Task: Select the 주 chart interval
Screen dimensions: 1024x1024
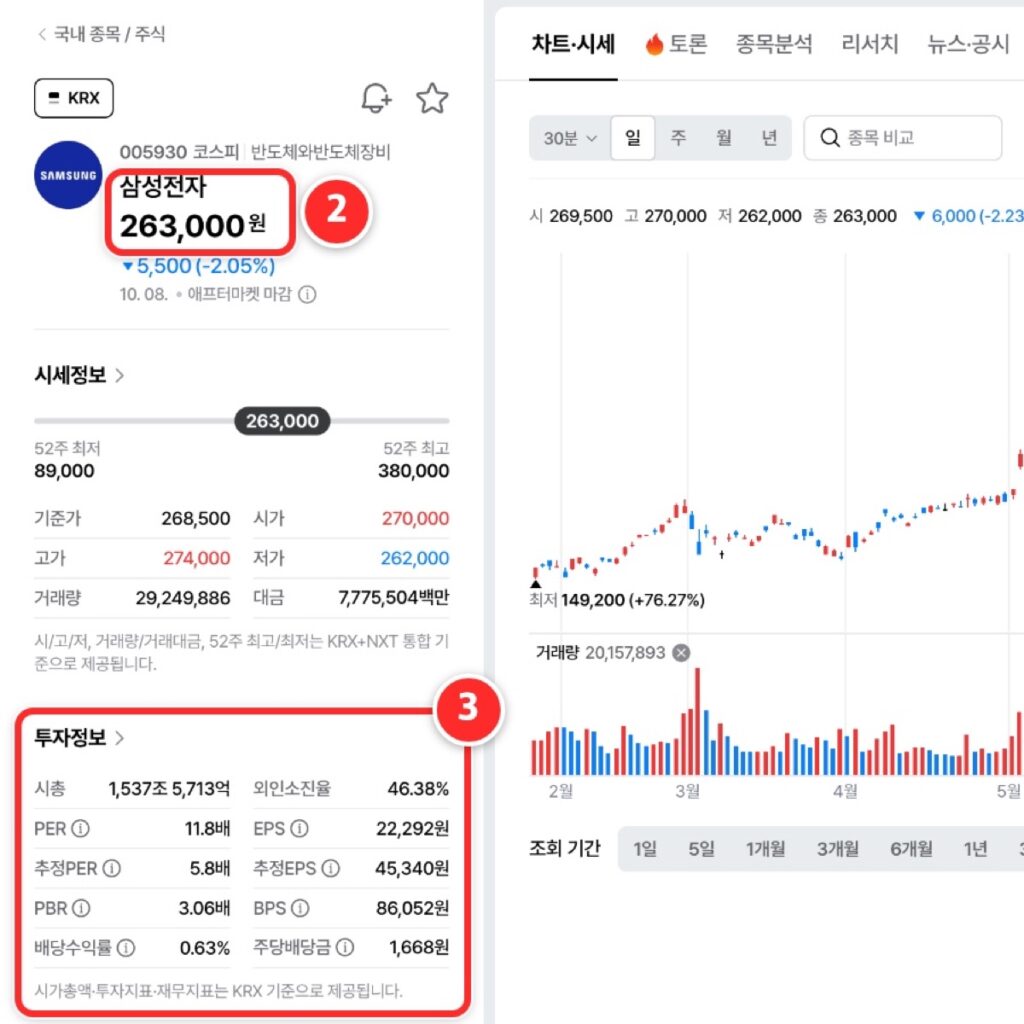Action: (679, 138)
